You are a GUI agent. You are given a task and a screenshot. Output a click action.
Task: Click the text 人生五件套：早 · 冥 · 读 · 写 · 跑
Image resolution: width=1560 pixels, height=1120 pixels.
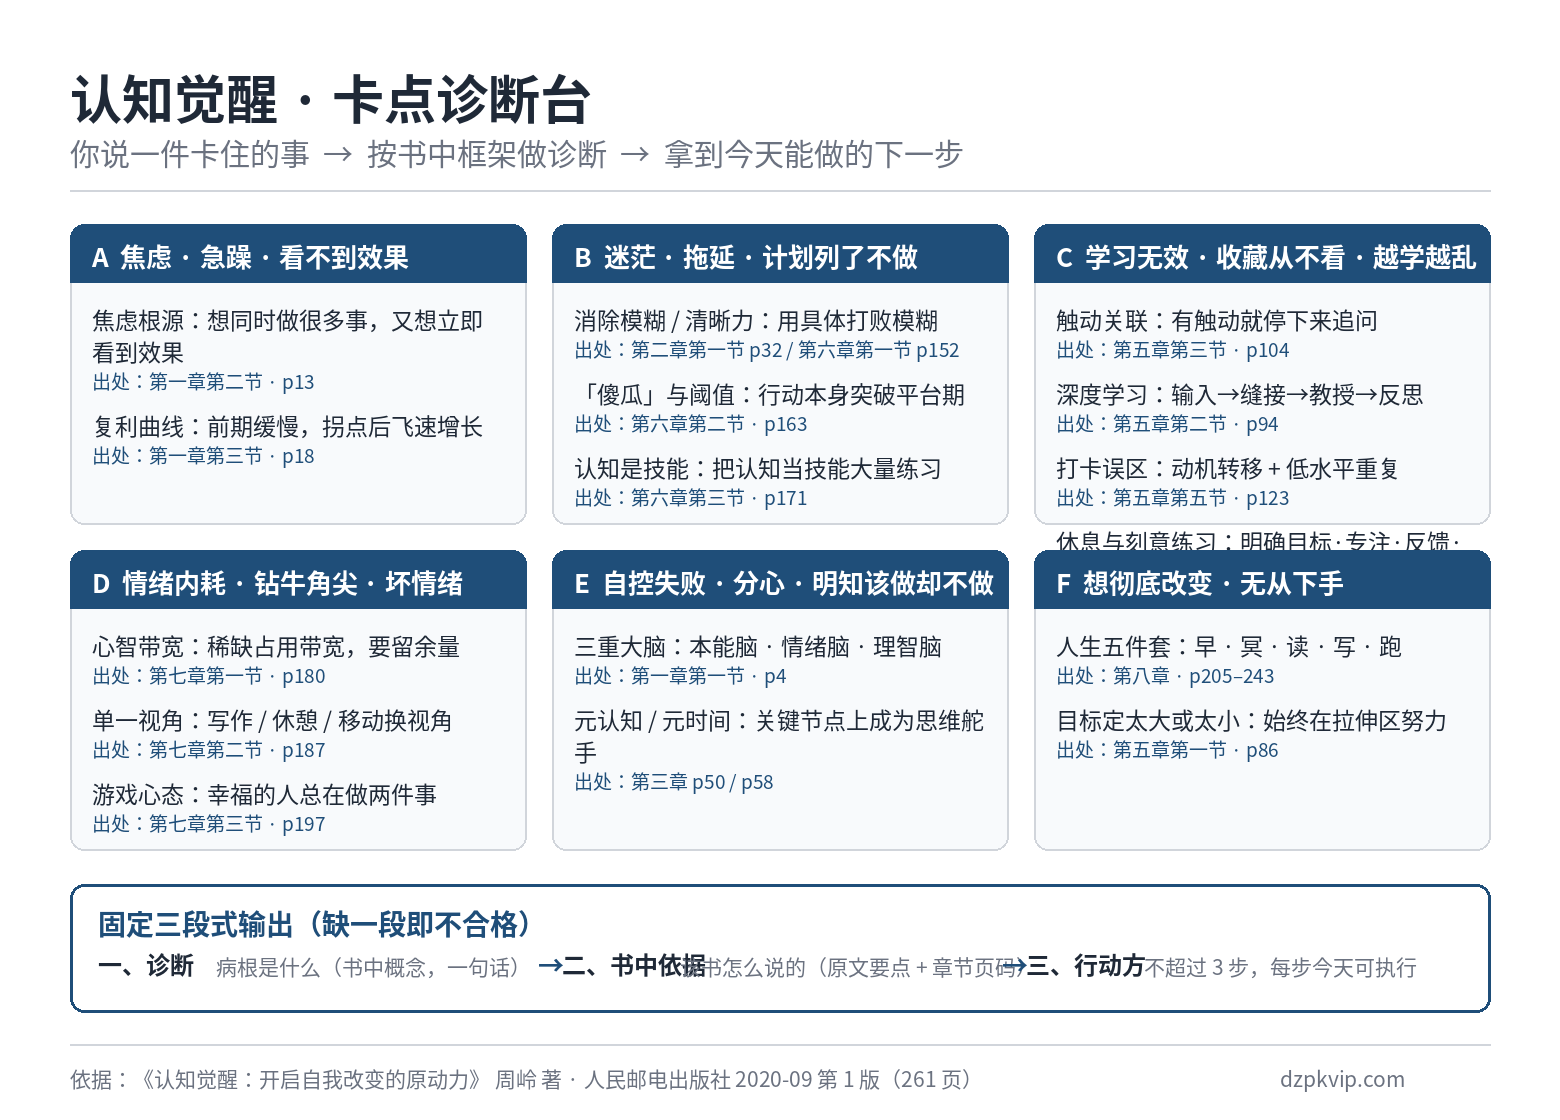(1229, 647)
